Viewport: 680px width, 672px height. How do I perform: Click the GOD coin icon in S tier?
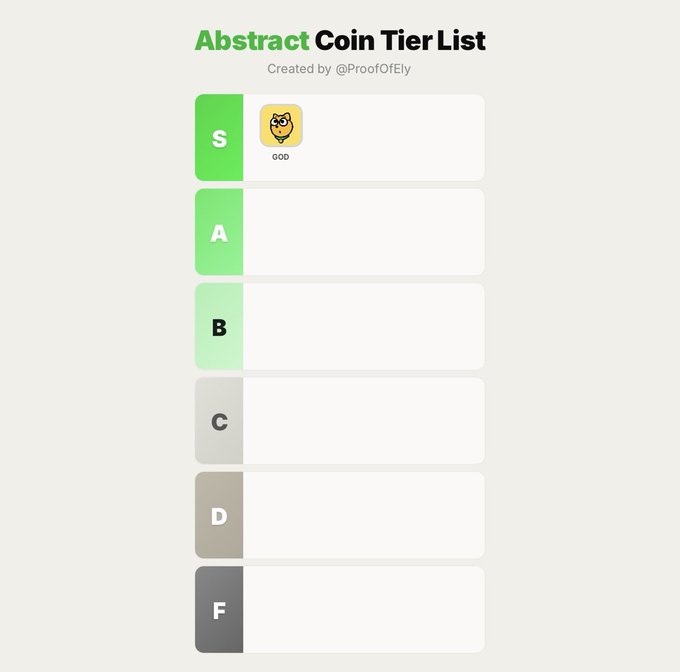281,126
